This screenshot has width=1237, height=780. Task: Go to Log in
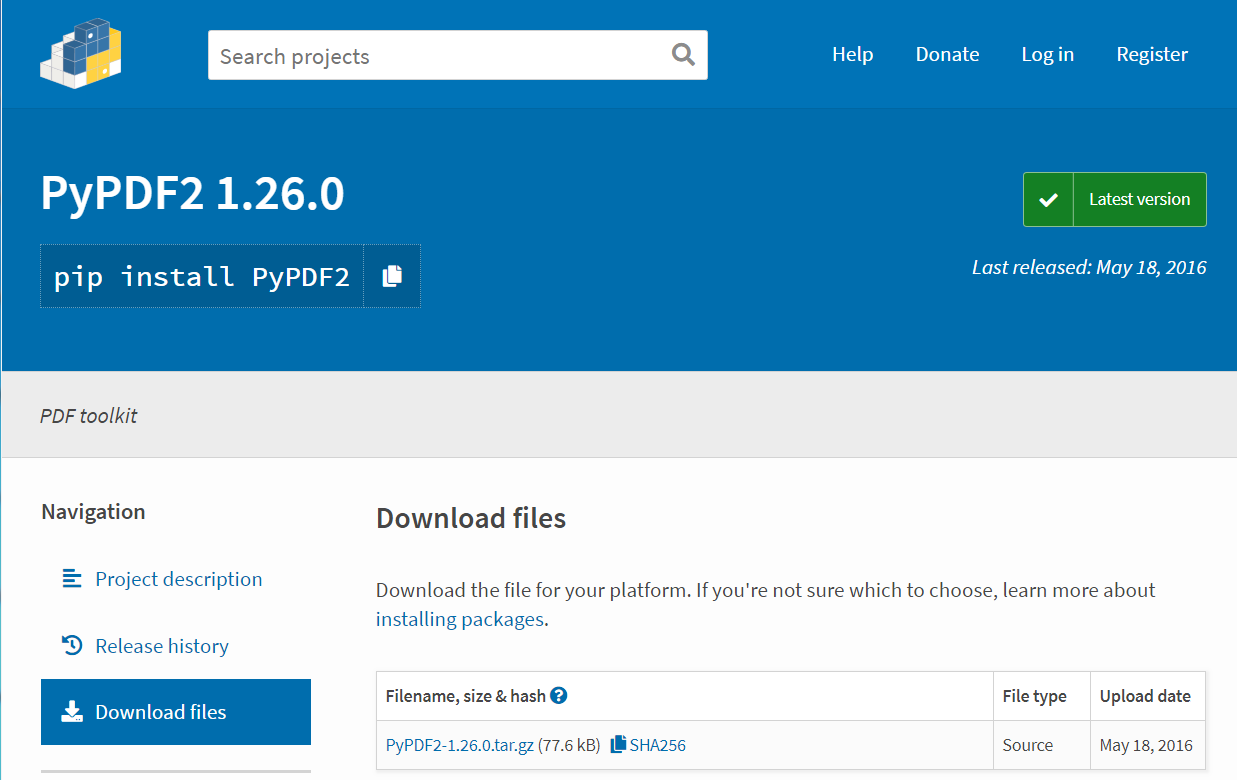(1047, 54)
